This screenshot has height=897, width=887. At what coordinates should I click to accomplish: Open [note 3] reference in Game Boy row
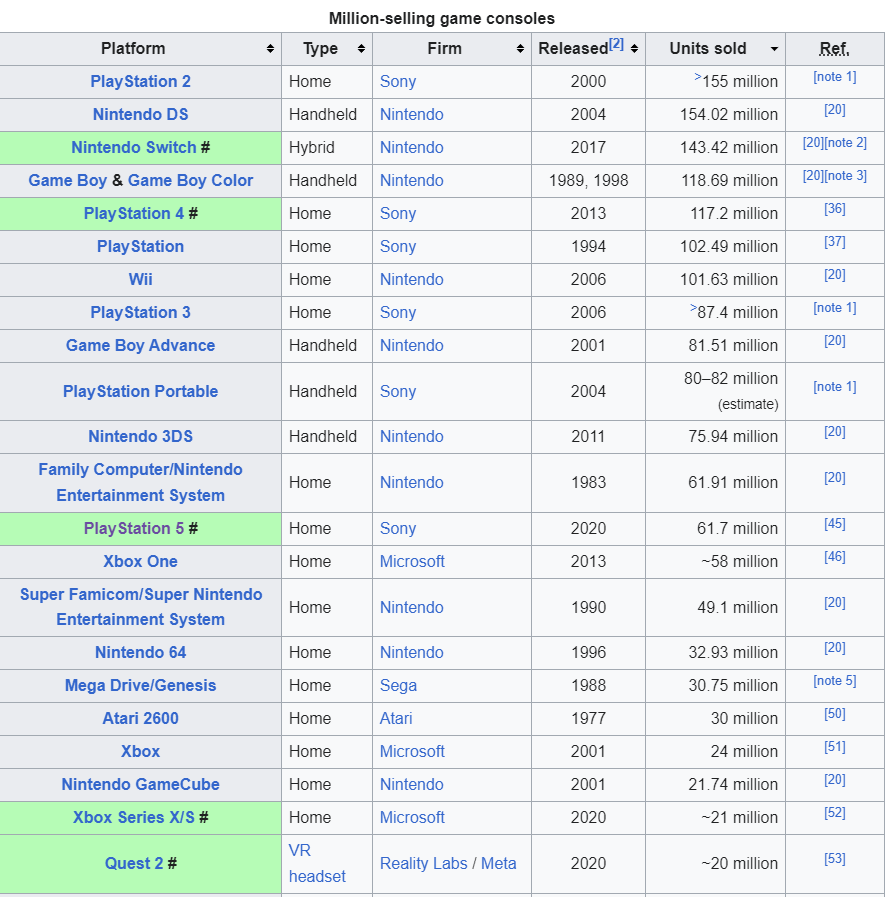(845, 176)
